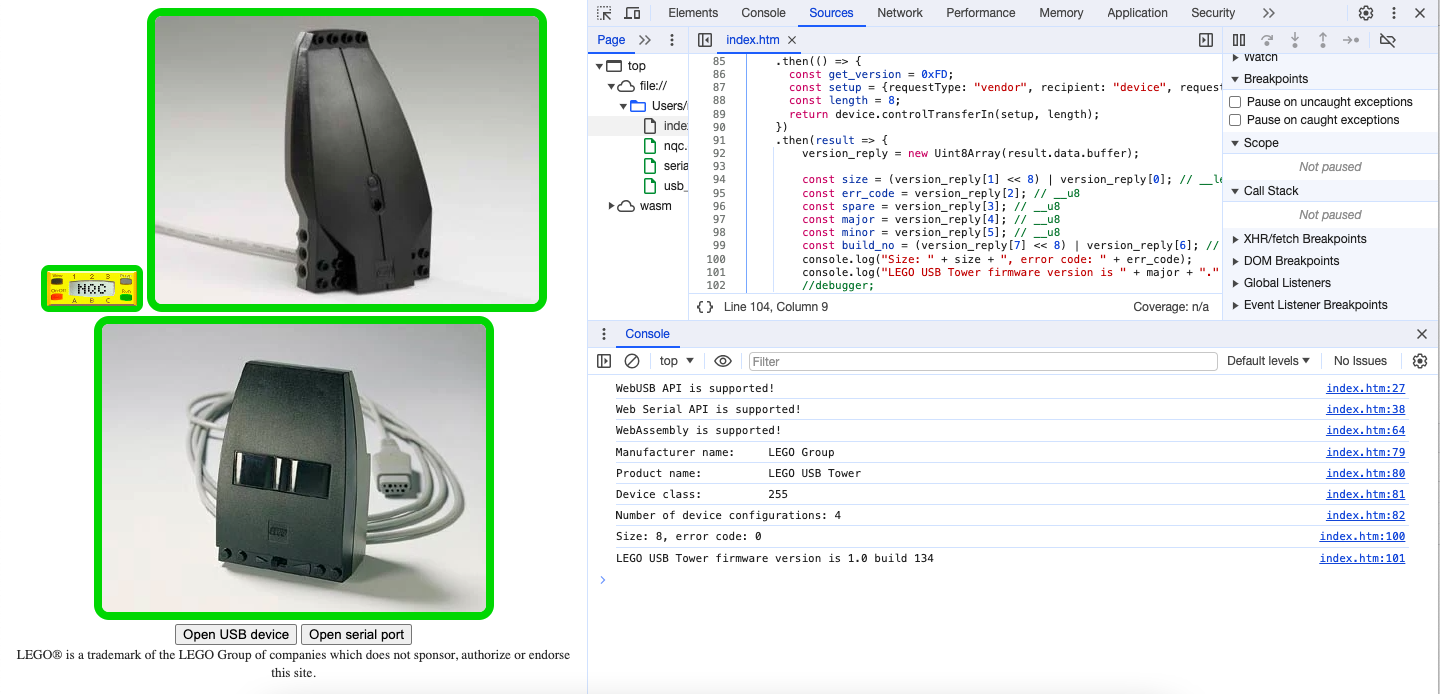1440x694 pixels.
Task: Click the Open serial port button
Action: point(357,634)
